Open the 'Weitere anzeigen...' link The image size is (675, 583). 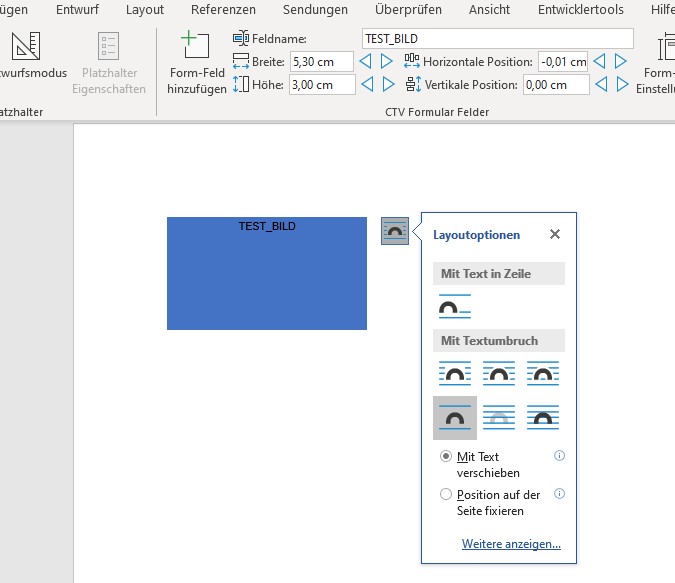coord(511,544)
